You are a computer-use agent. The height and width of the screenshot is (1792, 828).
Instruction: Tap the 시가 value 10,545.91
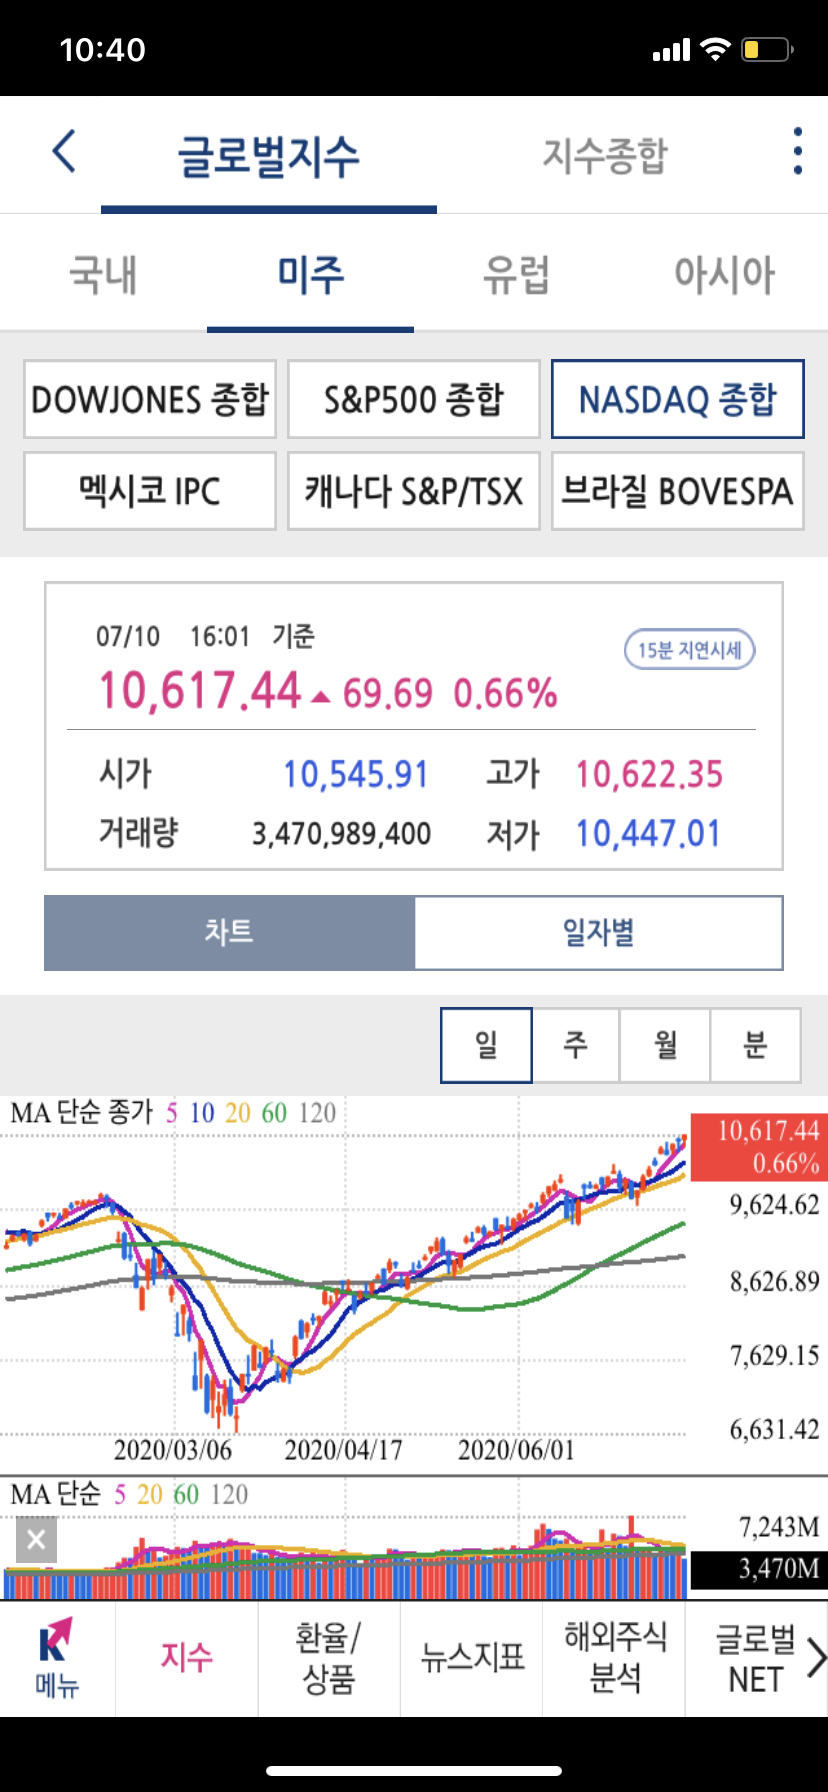[x=355, y=774]
